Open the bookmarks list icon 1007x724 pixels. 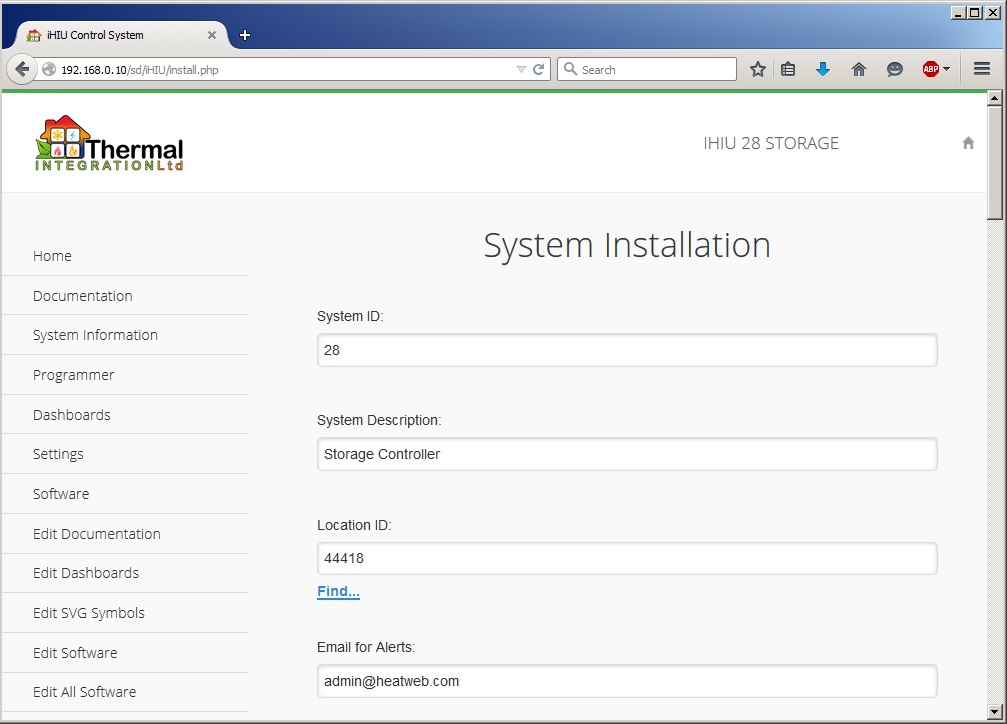pyautogui.click(x=788, y=69)
